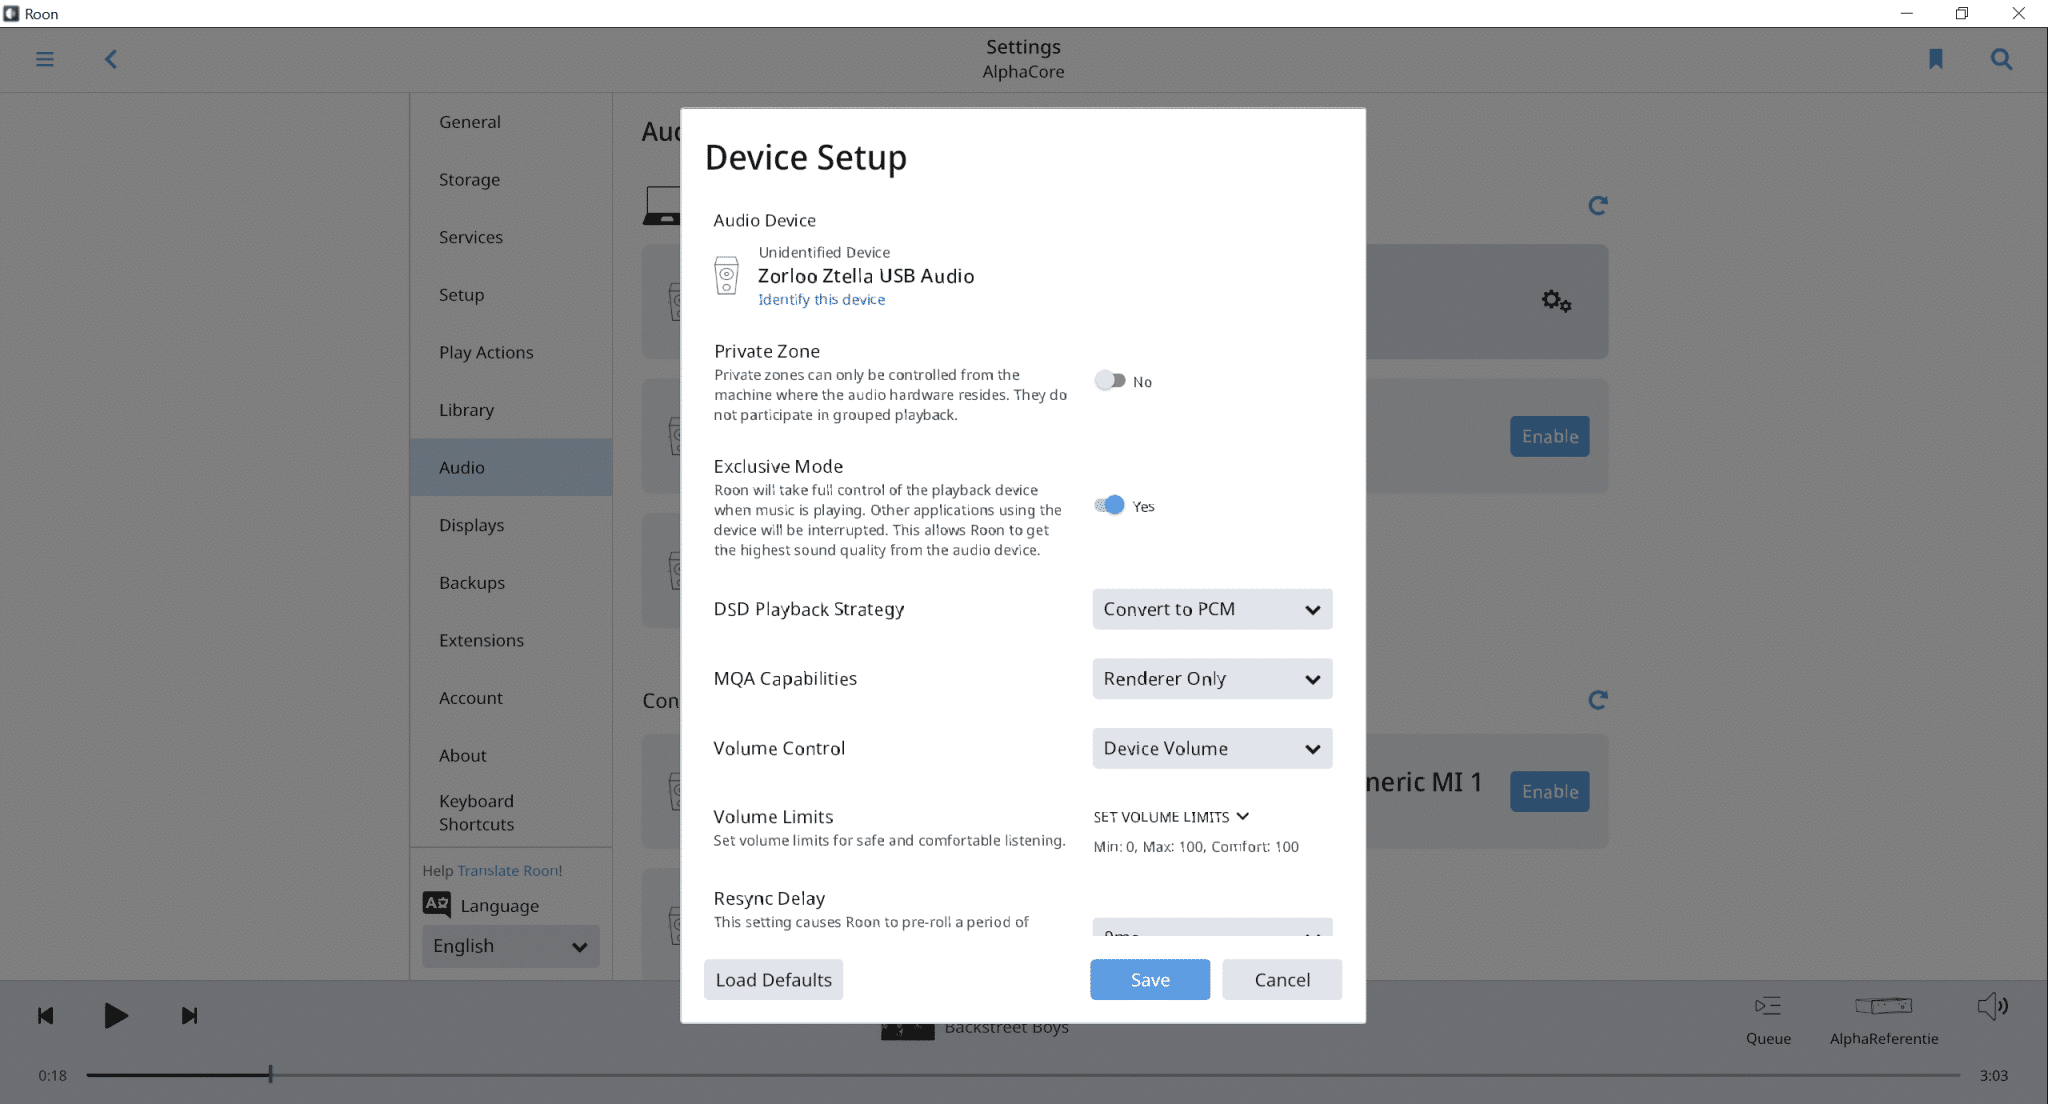
Task: Save the device setup
Action: (x=1150, y=980)
